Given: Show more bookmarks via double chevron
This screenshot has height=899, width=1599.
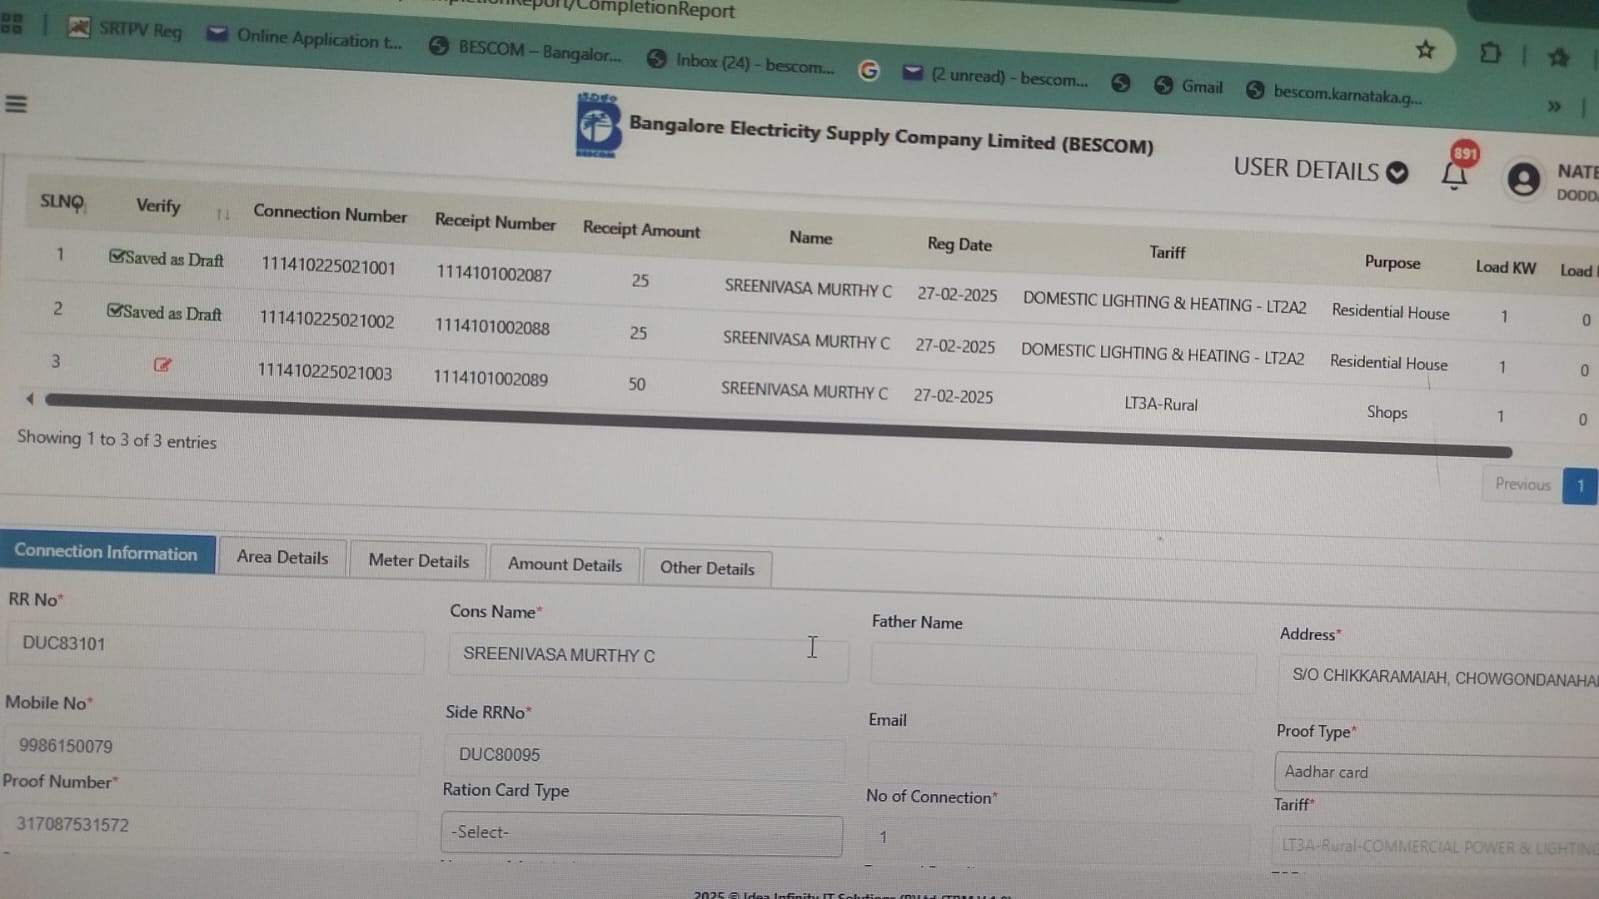Looking at the screenshot, I should [1554, 106].
